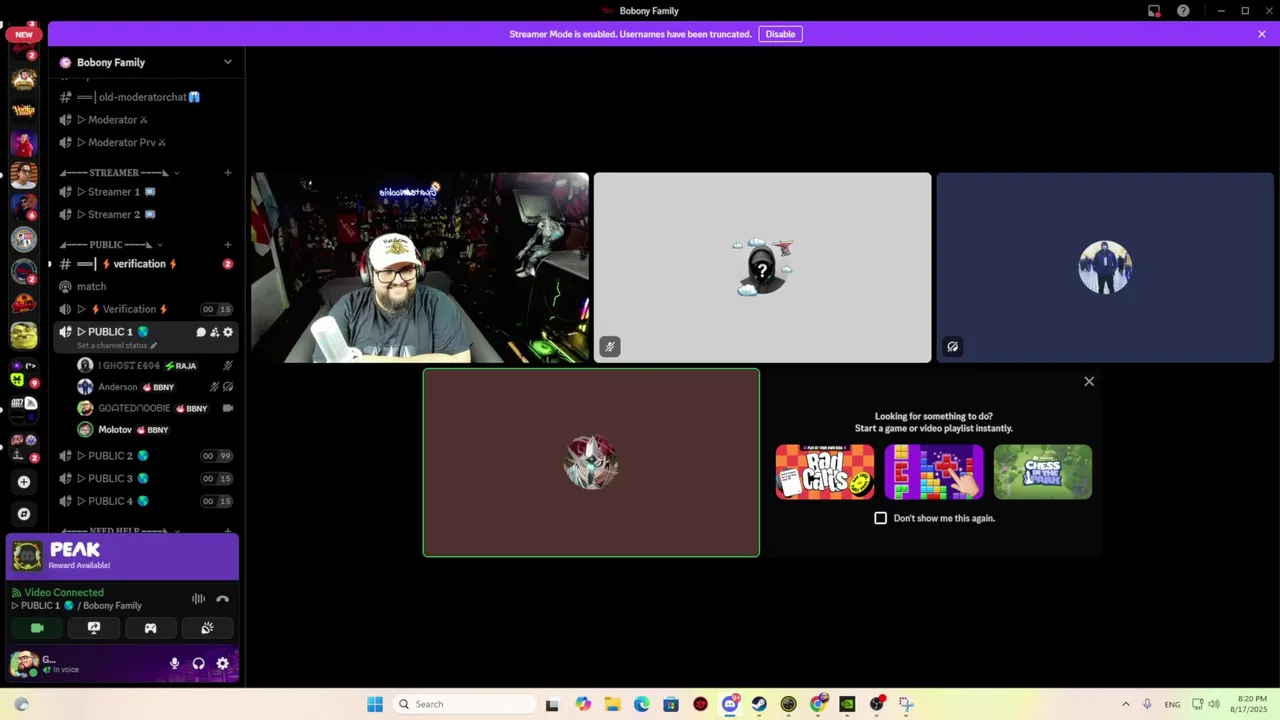Start an activity with the gamepad icon
This screenshot has height=720, width=1280.
pos(150,628)
